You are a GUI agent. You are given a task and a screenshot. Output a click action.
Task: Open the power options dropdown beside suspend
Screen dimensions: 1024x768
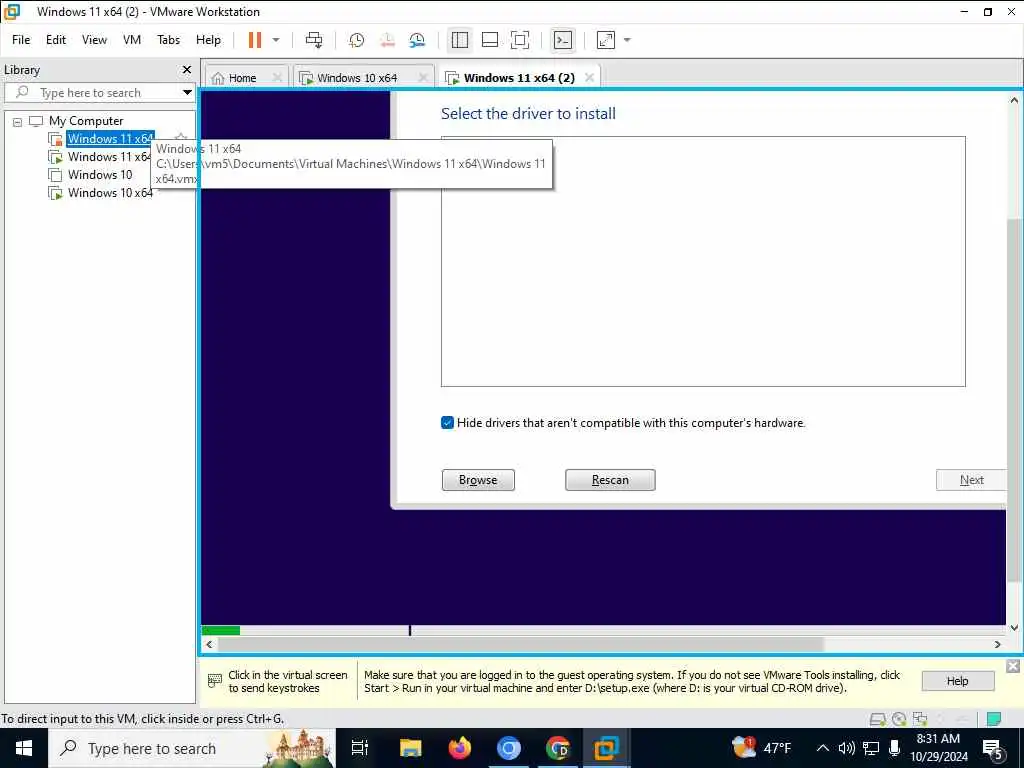coord(276,40)
